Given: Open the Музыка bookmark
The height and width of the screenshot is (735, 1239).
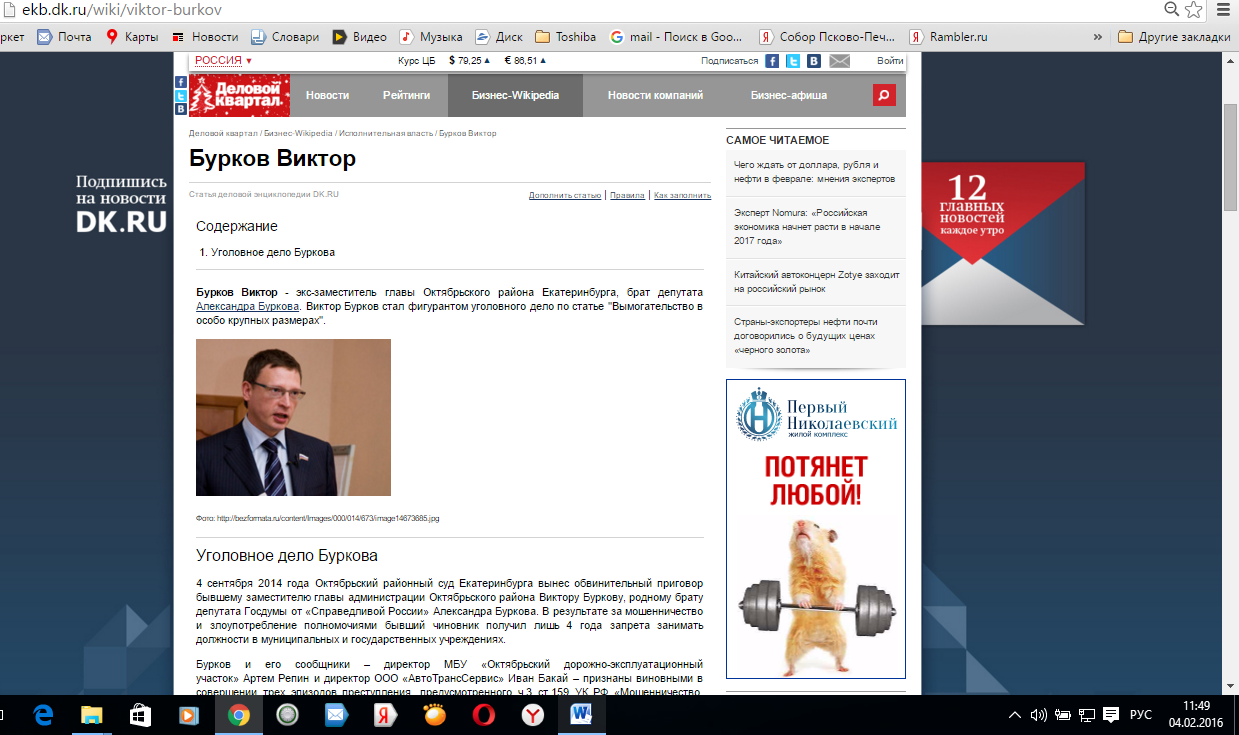Looking at the screenshot, I should 431,37.
